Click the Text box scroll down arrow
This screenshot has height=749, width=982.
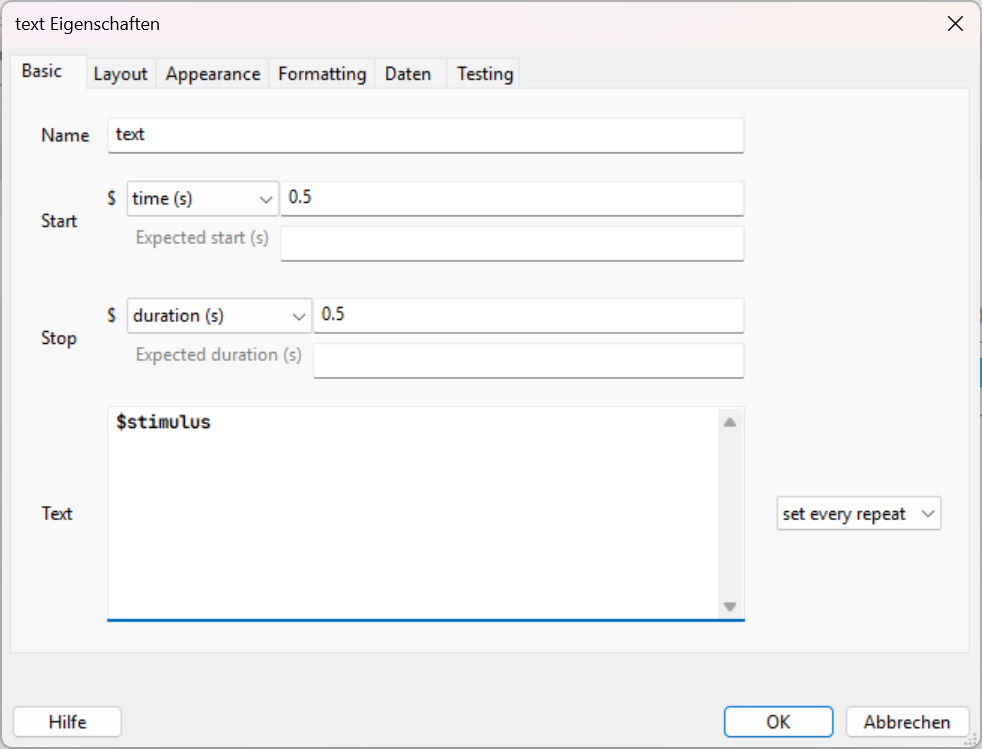730,607
